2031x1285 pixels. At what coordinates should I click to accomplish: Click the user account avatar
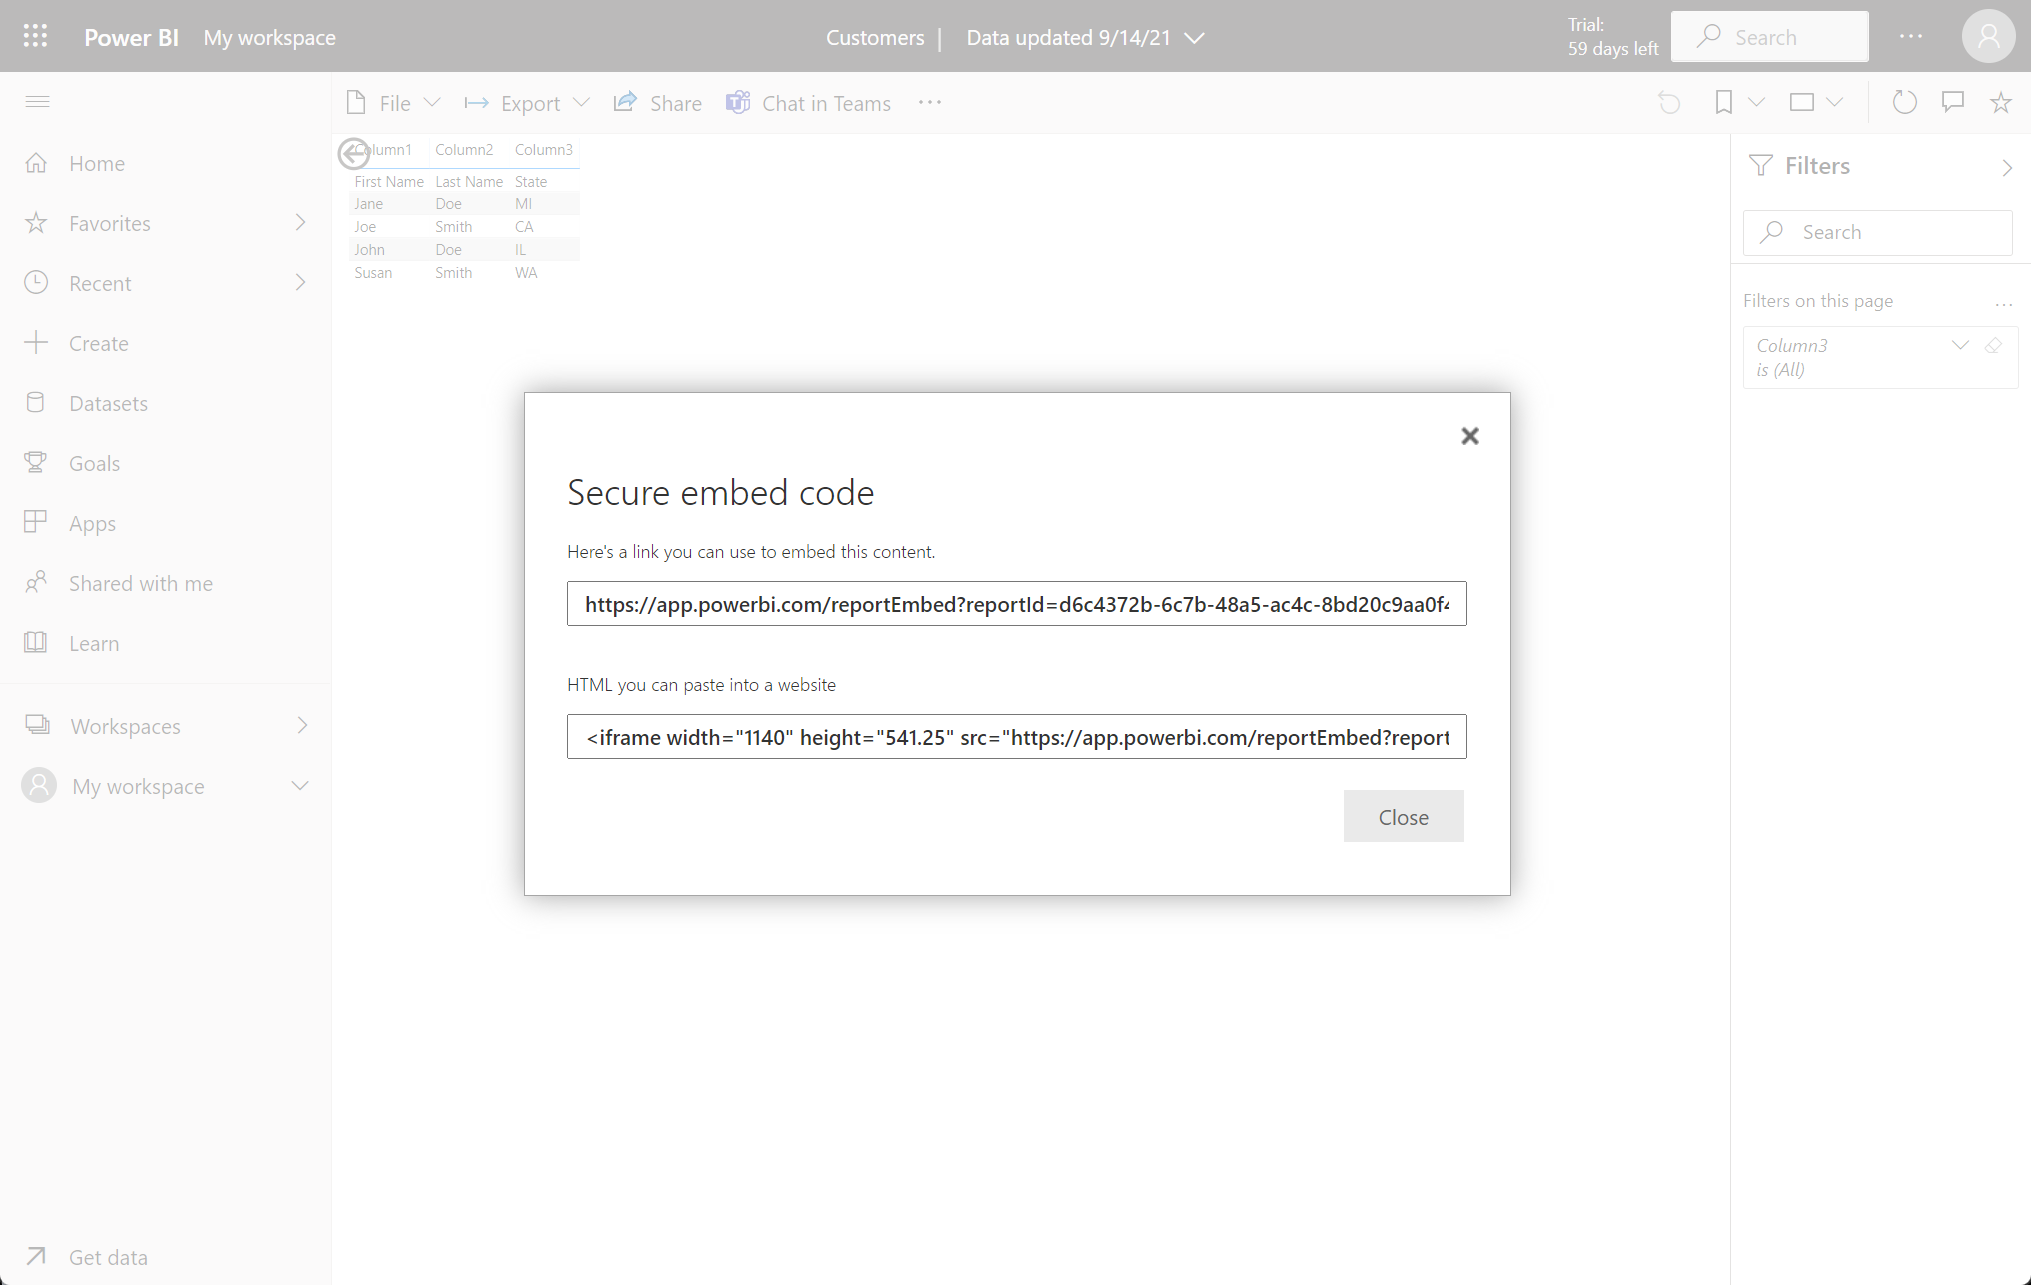(x=1988, y=37)
